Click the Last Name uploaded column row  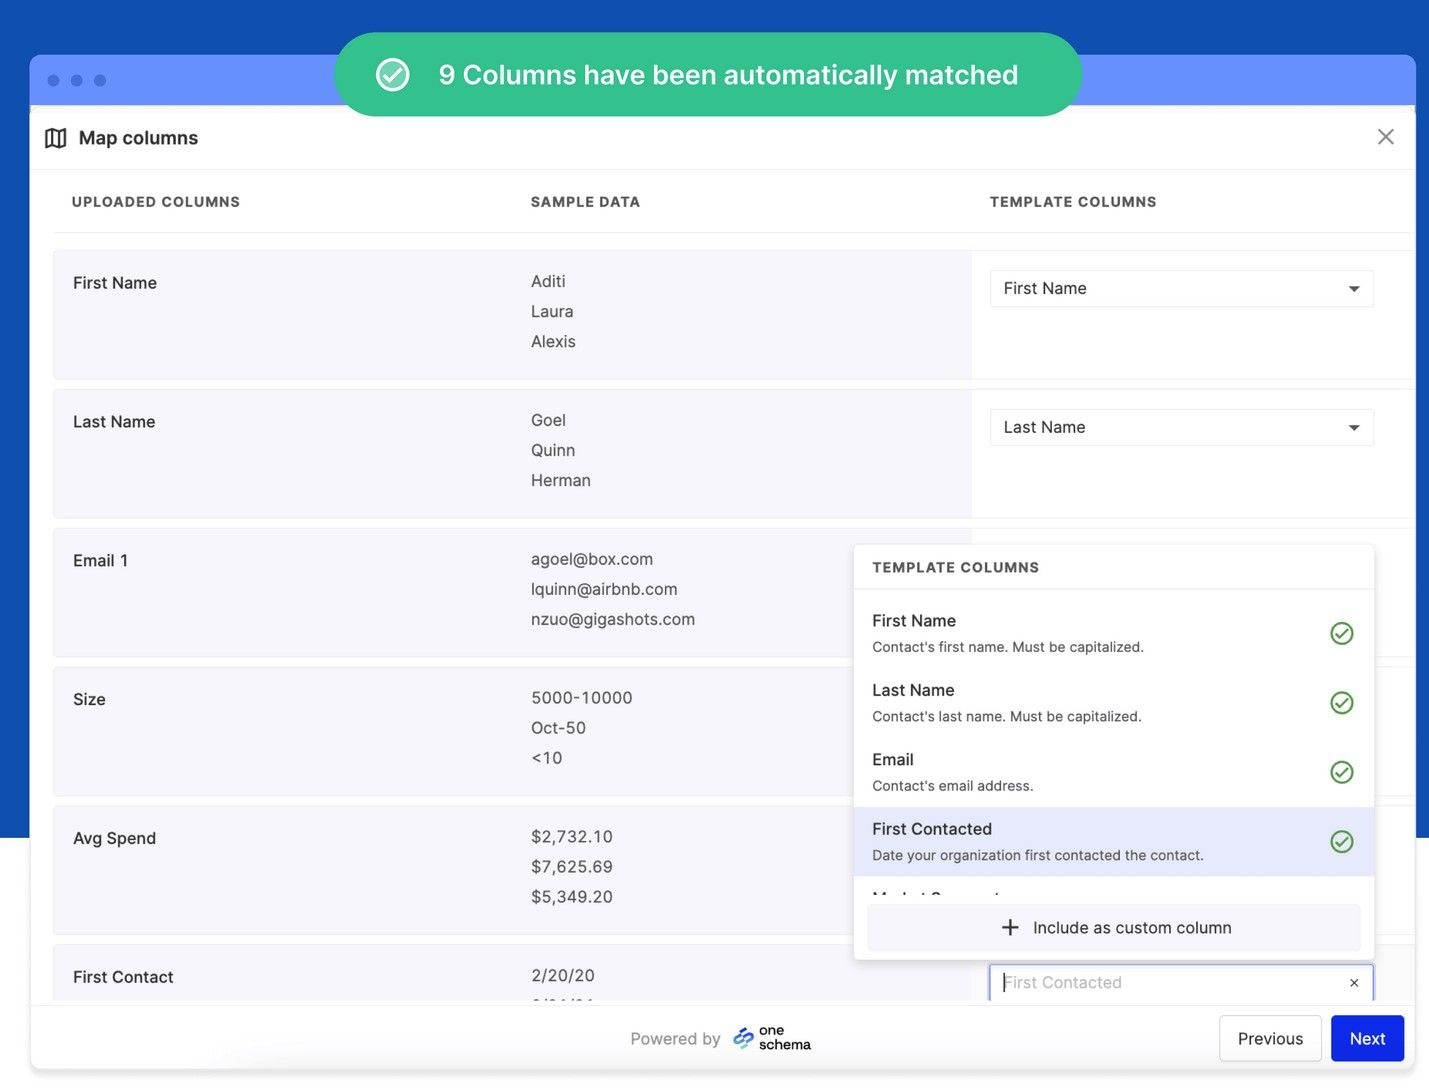[512, 453]
